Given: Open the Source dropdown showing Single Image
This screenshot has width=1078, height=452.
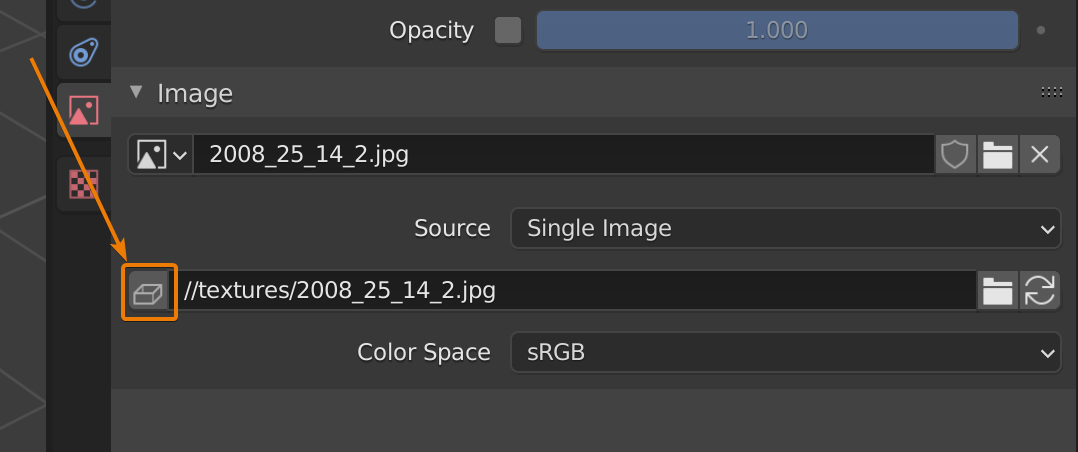Looking at the screenshot, I should [785, 228].
